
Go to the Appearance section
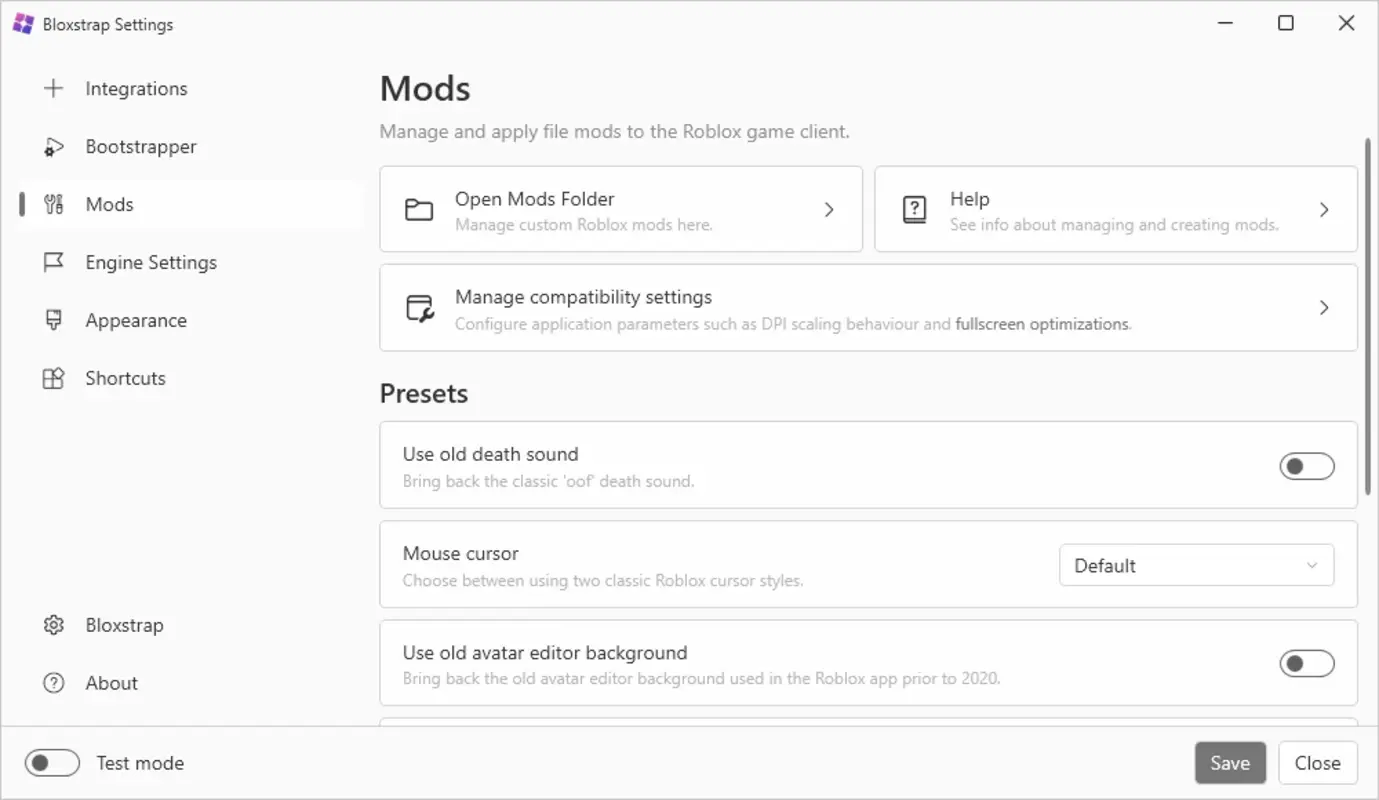coord(136,320)
